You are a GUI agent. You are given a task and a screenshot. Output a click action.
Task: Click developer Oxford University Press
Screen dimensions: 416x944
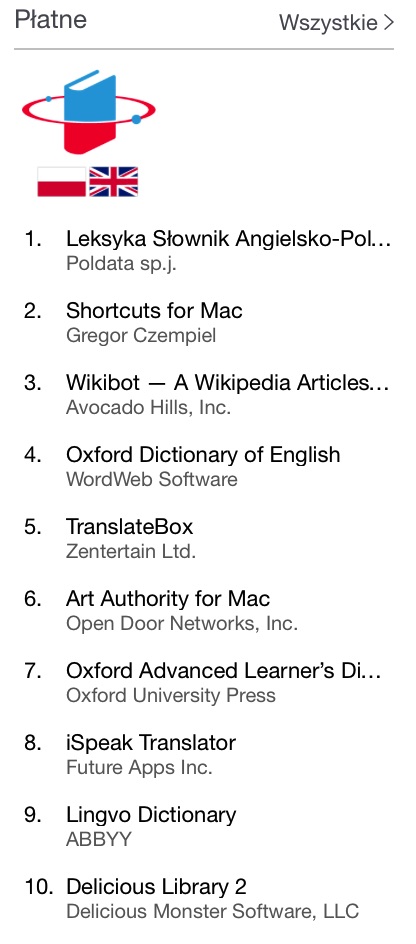[170, 695]
